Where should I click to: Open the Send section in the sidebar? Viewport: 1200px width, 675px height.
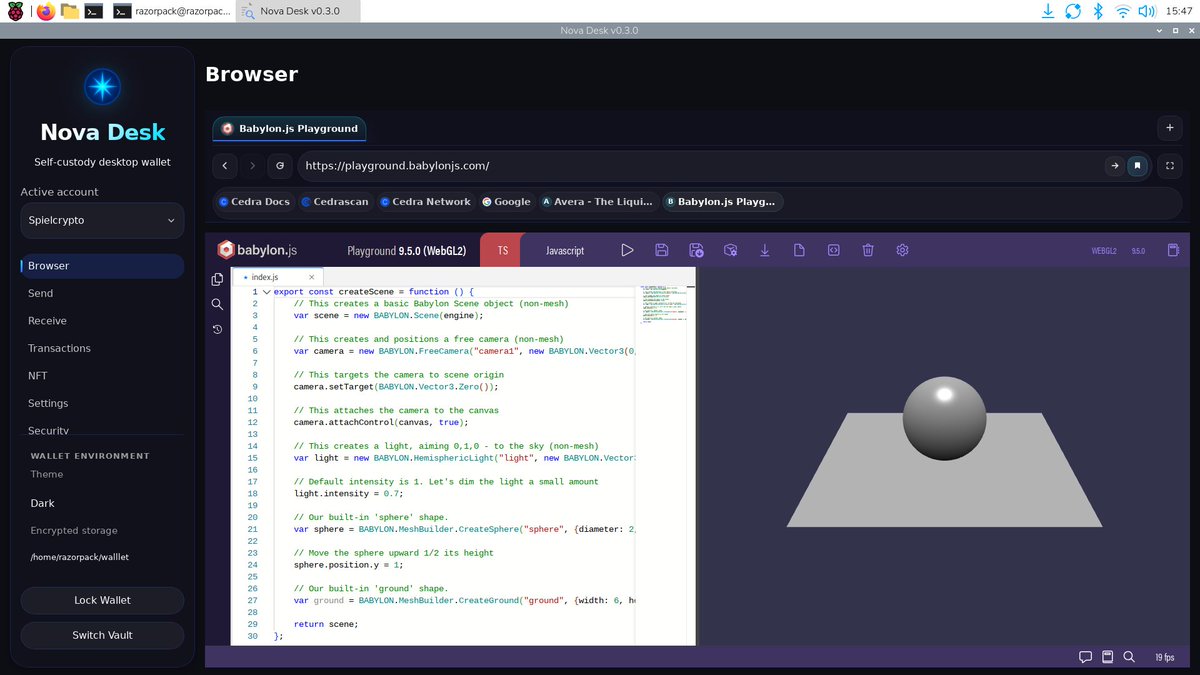pyautogui.click(x=102, y=293)
